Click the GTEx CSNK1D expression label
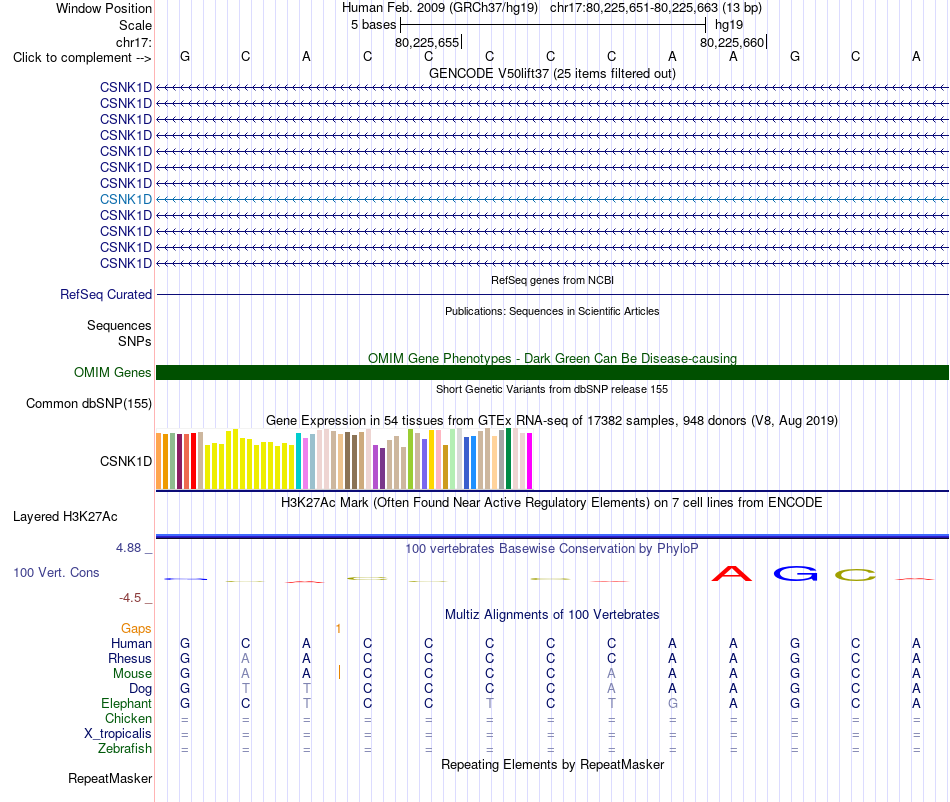The image size is (950, 802). [x=126, y=462]
